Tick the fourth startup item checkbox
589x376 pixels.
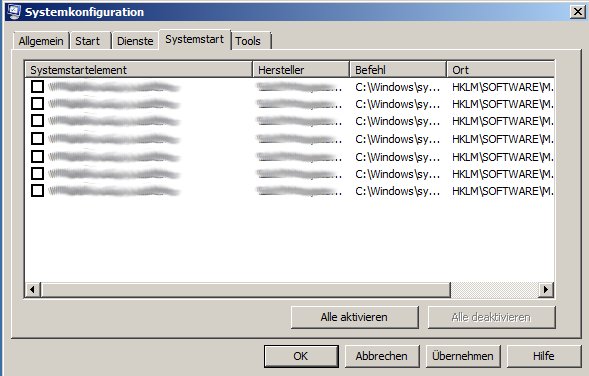pyautogui.click(x=37, y=138)
